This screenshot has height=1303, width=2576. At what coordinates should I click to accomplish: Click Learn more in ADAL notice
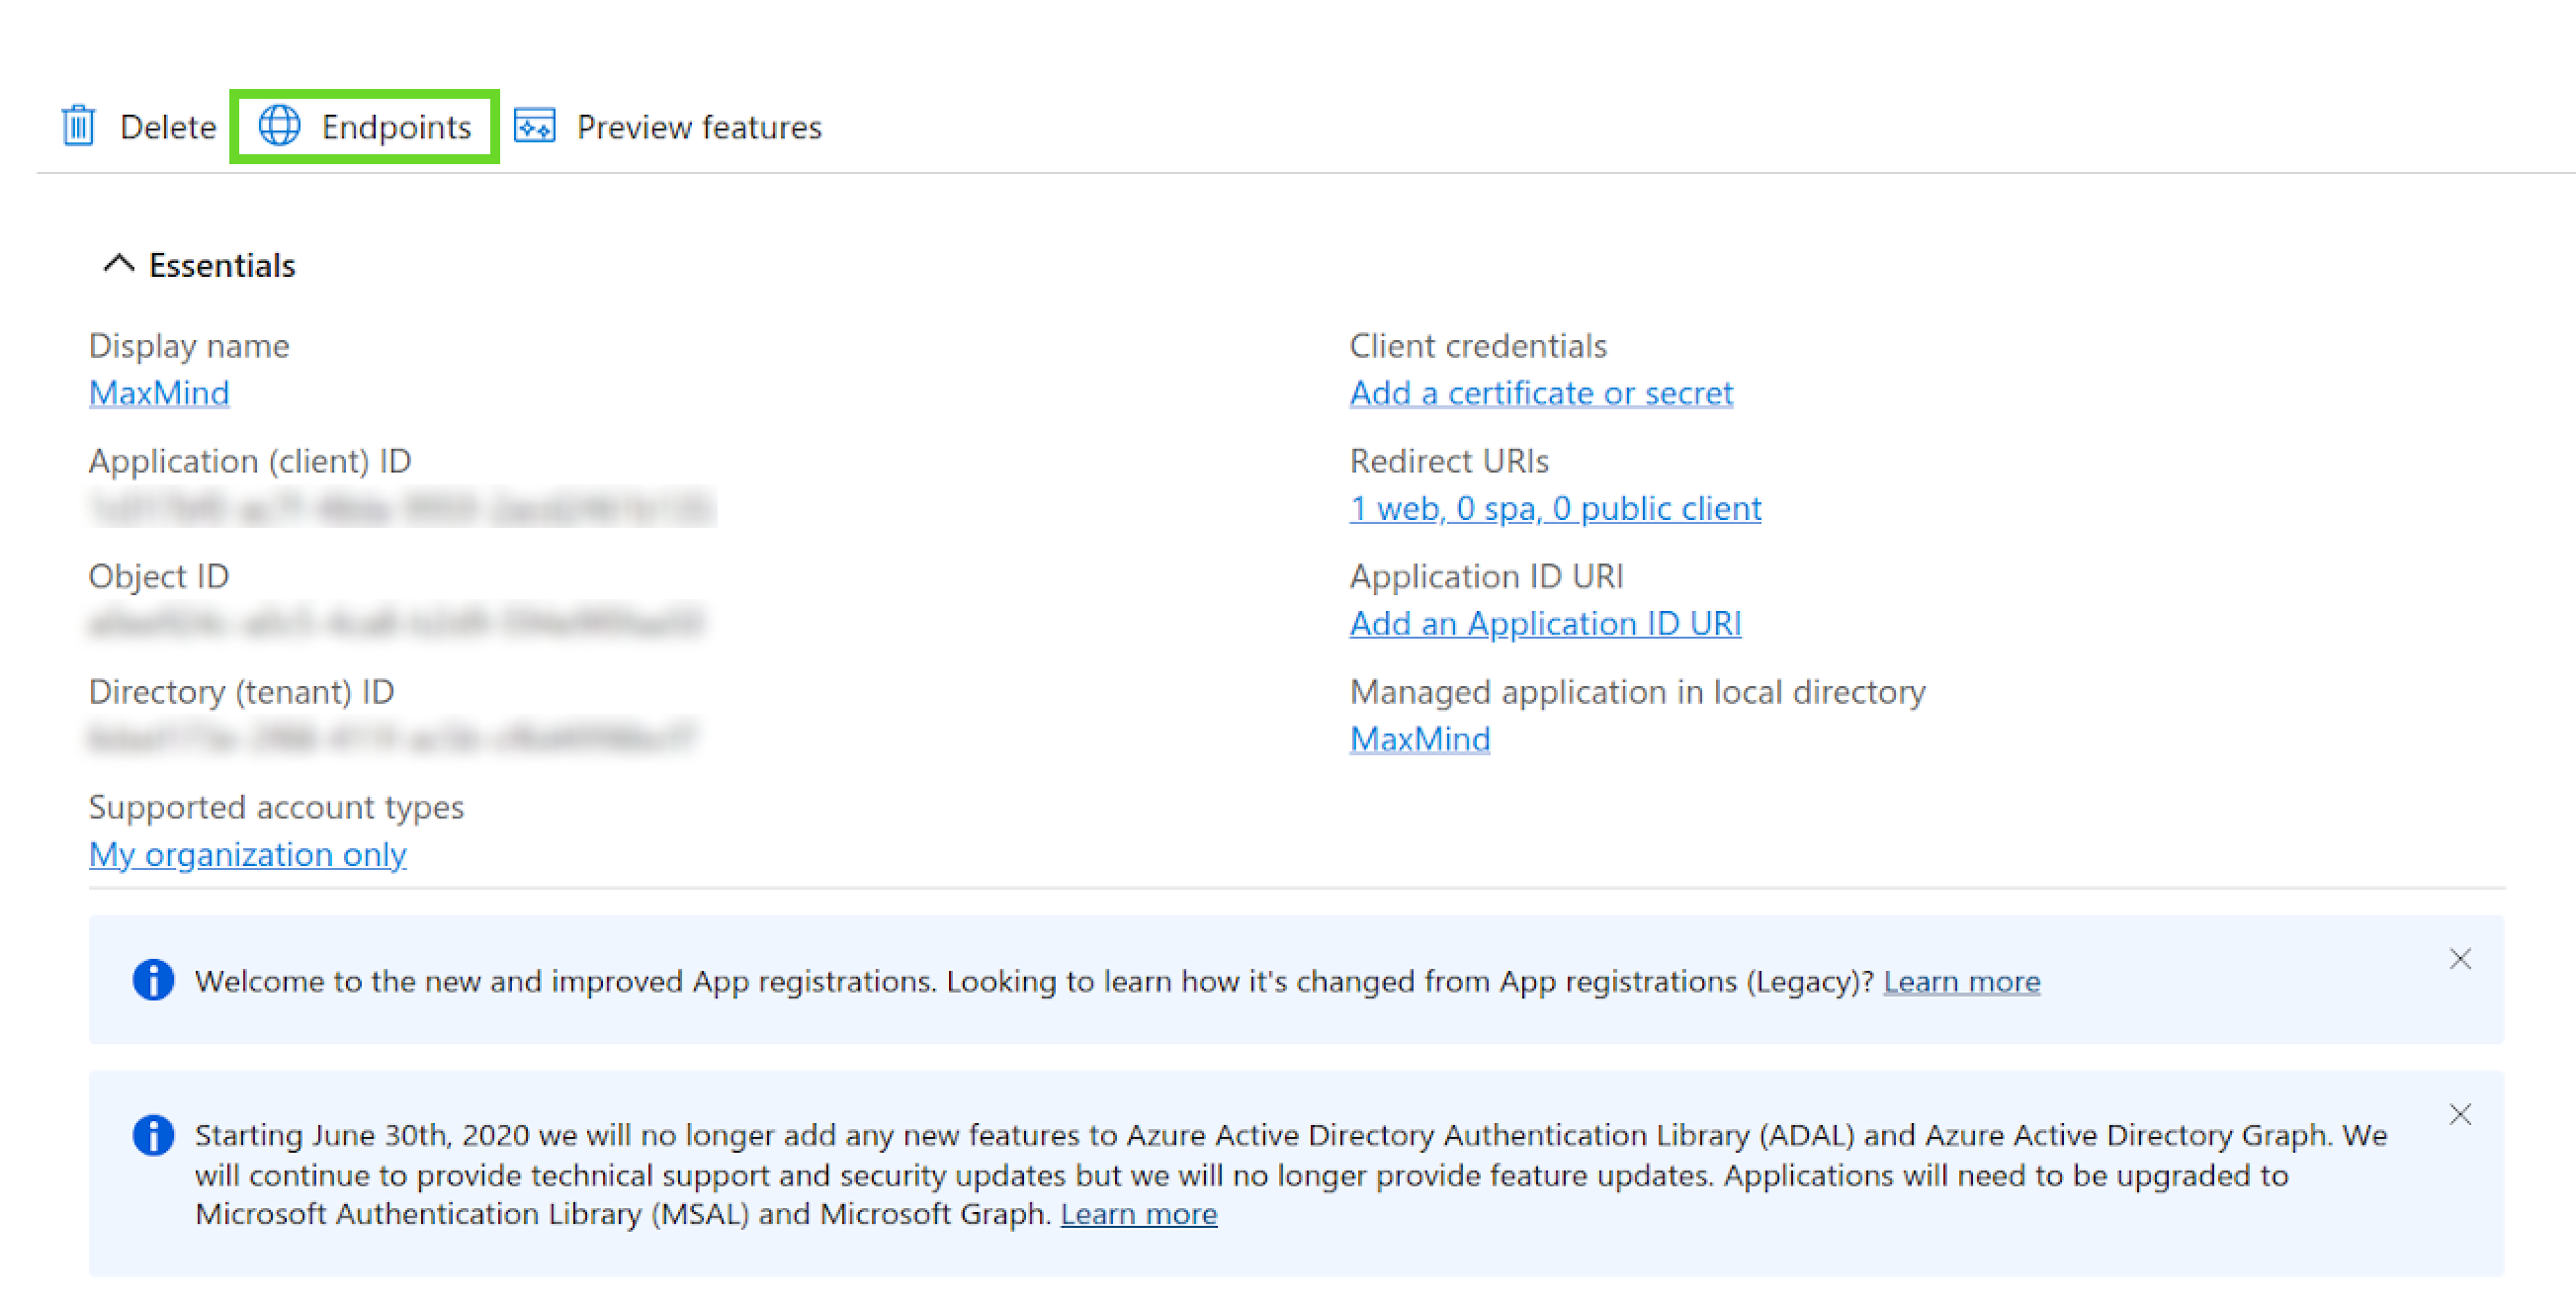tap(1138, 1213)
